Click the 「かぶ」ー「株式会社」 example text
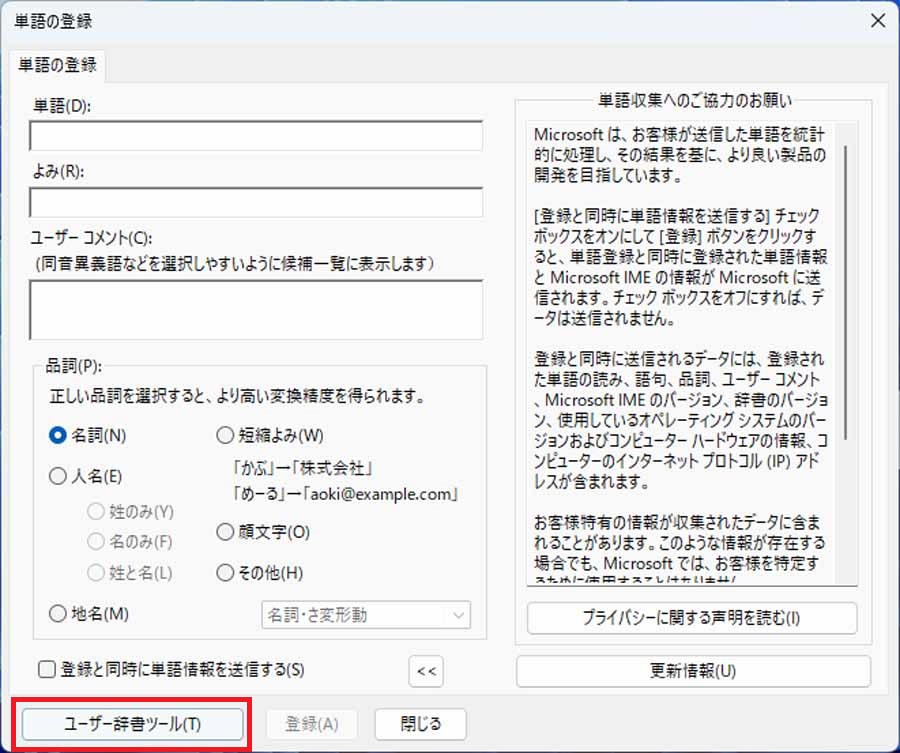The height and width of the screenshot is (753, 900). coord(304,468)
